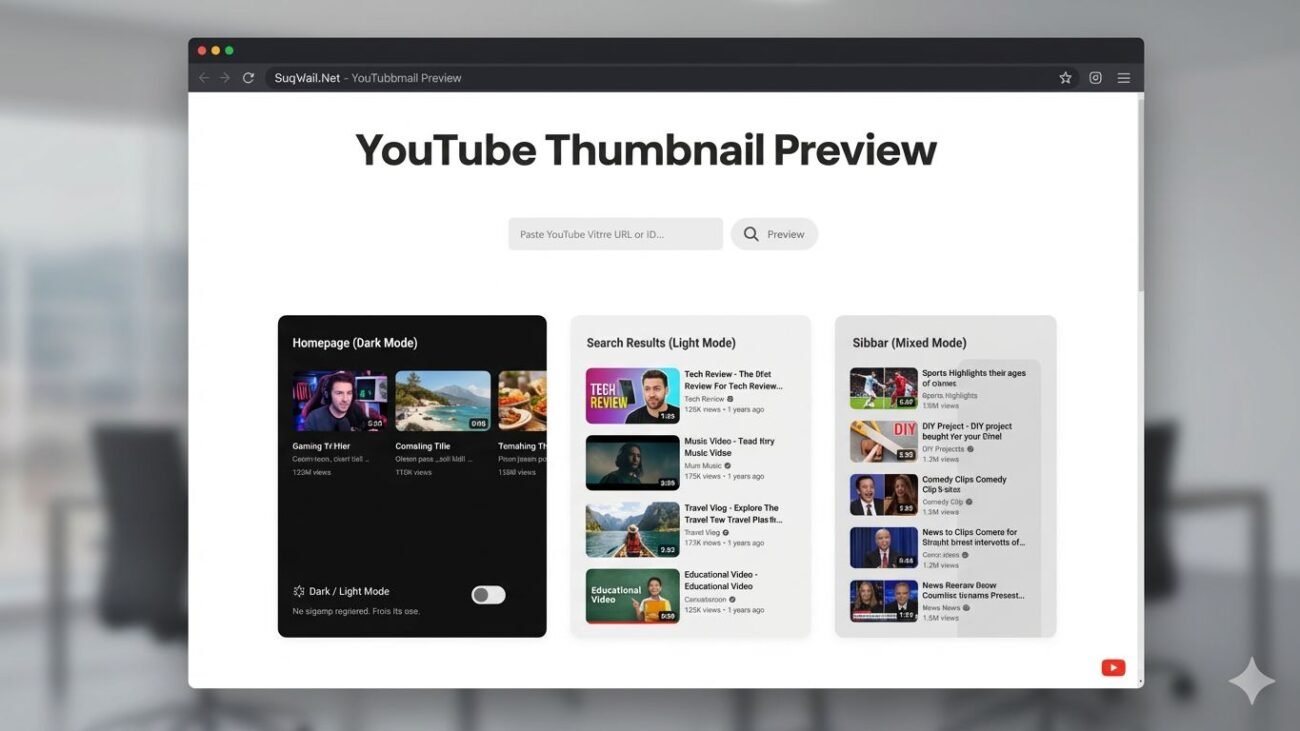This screenshot has width=1300, height=731.
Task: Click the verified badge in the Comedy Clips row
Action: click(x=968, y=502)
